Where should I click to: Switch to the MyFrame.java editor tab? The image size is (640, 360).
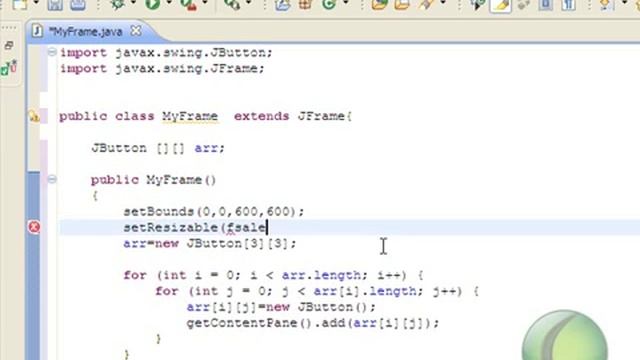(x=86, y=31)
